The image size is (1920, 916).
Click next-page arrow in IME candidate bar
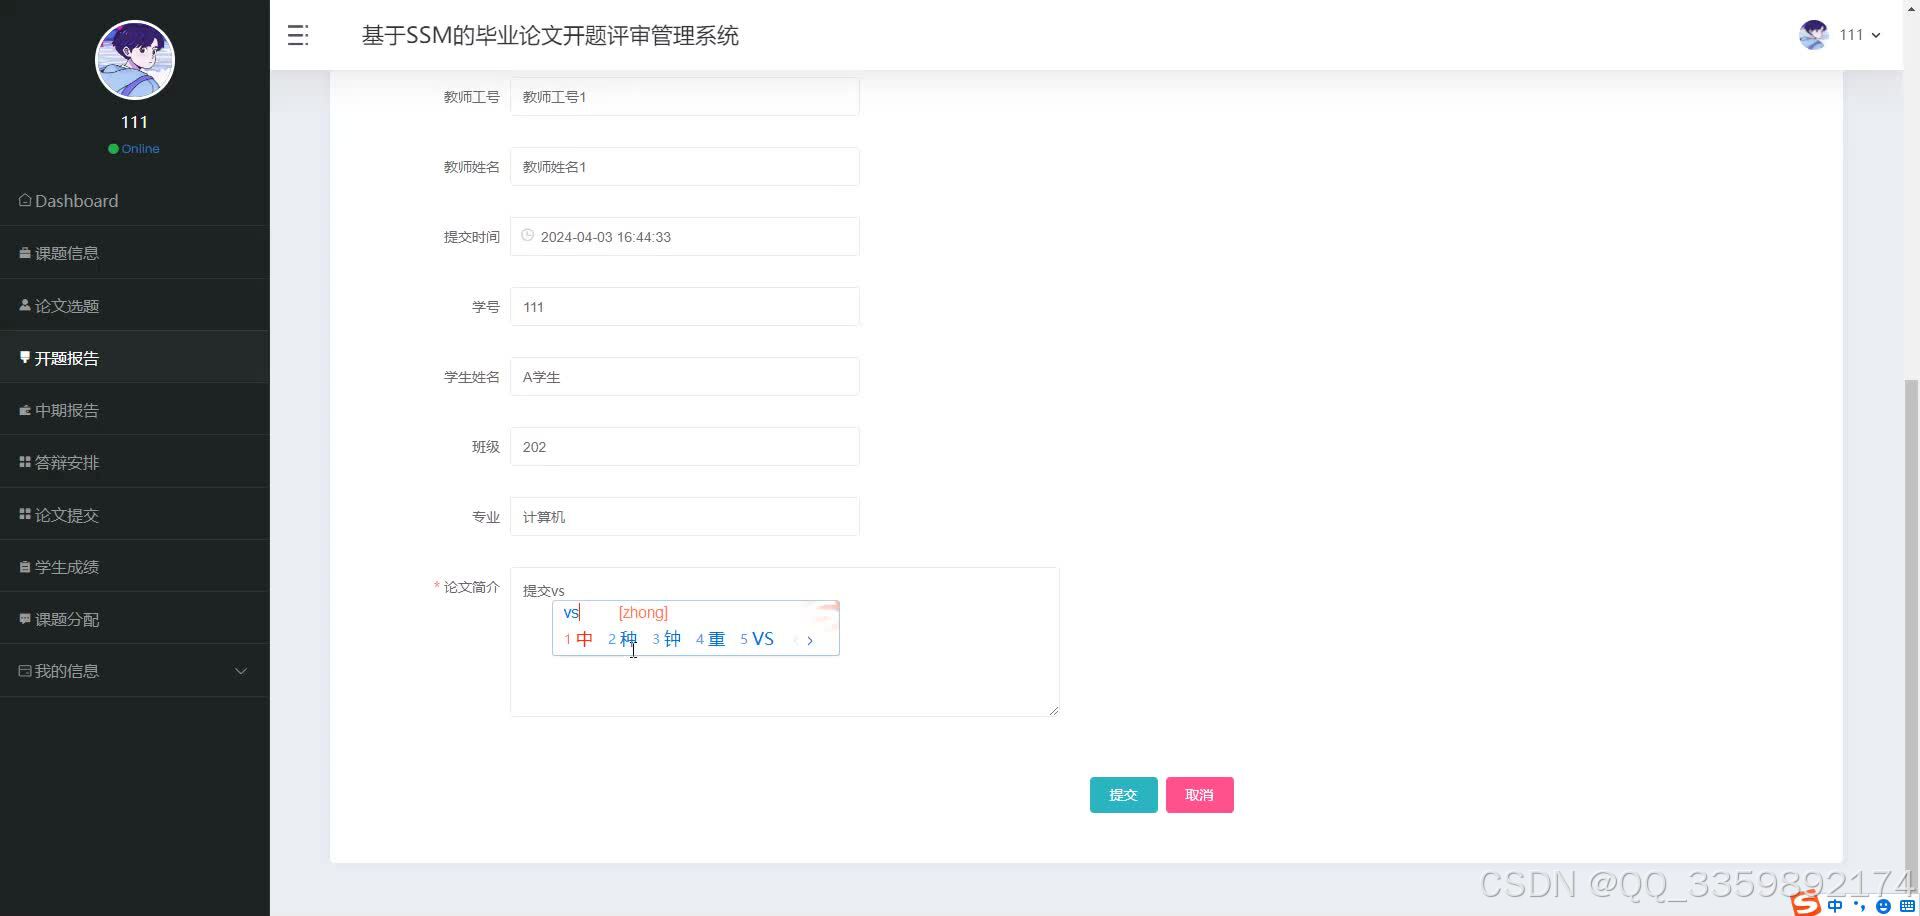(x=810, y=639)
